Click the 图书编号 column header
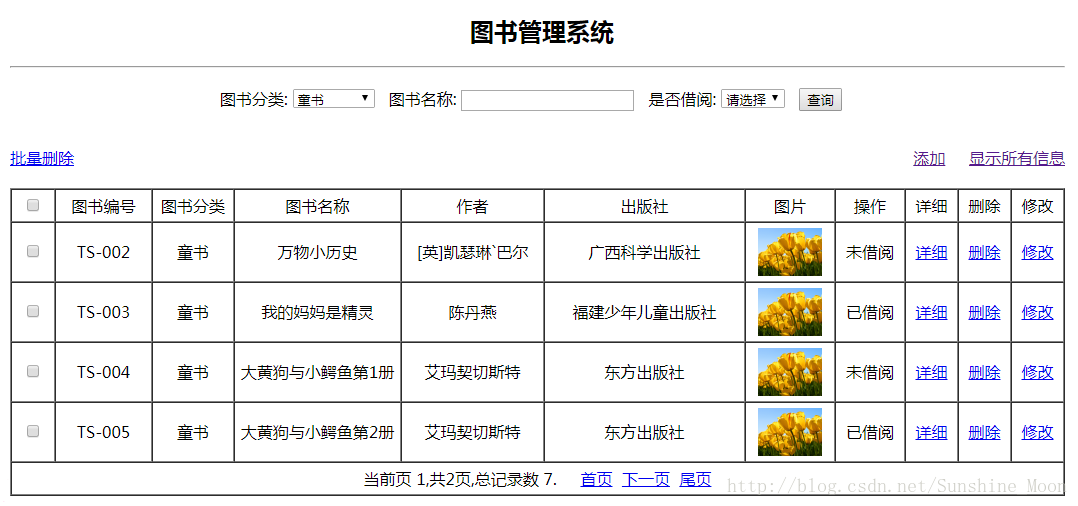1078x506 pixels. tap(103, 206)
